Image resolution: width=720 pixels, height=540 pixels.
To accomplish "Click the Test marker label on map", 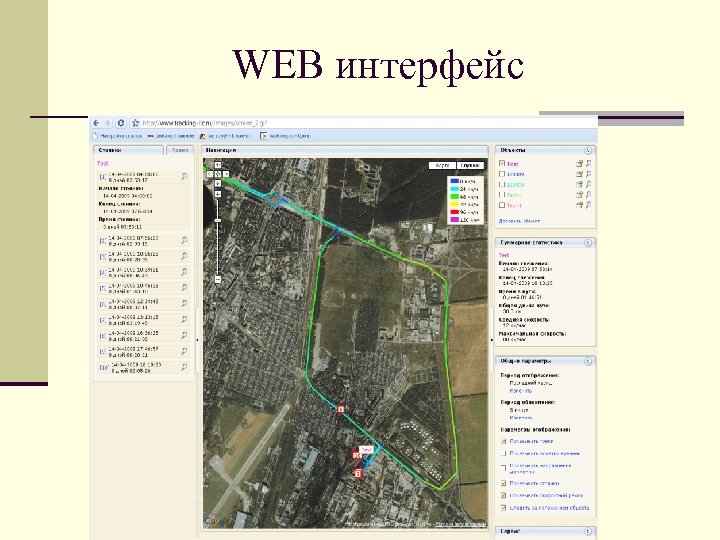I will [366, 450].
